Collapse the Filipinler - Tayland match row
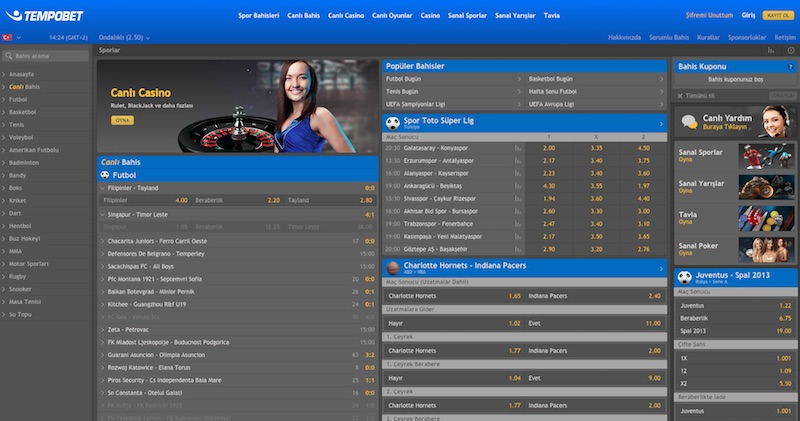The width and height of the screenshot is (800, 421). 238,188
